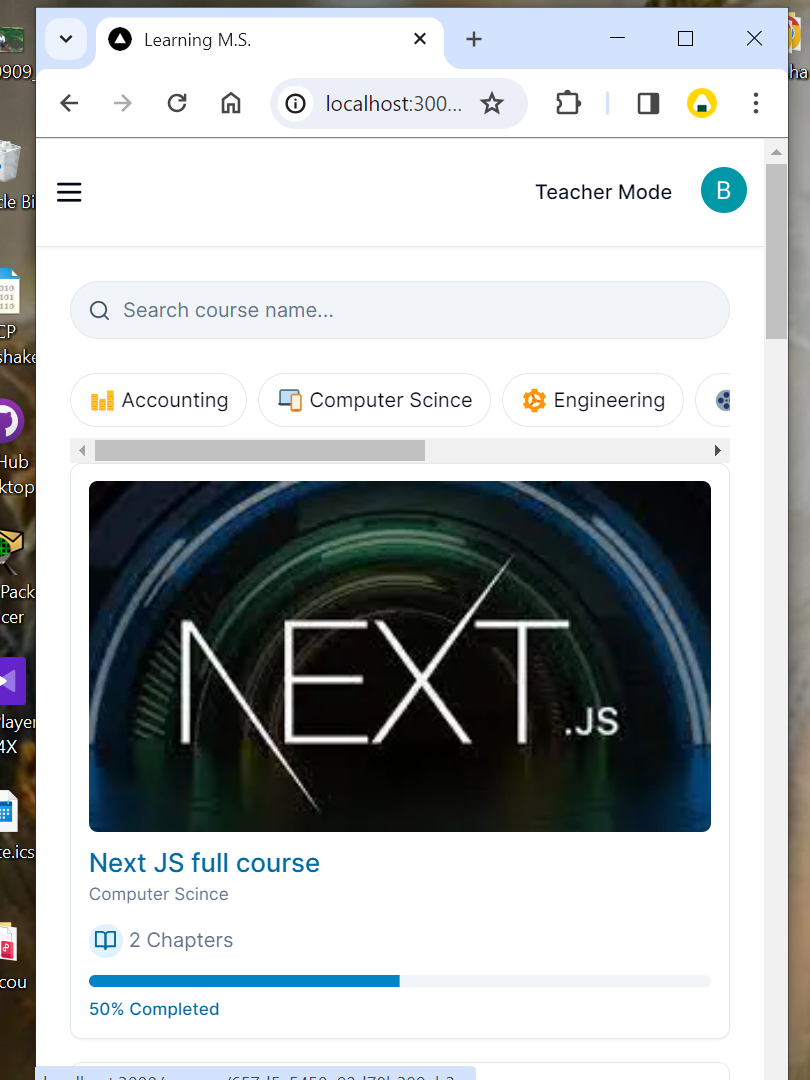This screenshot has width=810, height=1080.
Task: Open the Next JS full course title
Action: (x=205, y=863)
